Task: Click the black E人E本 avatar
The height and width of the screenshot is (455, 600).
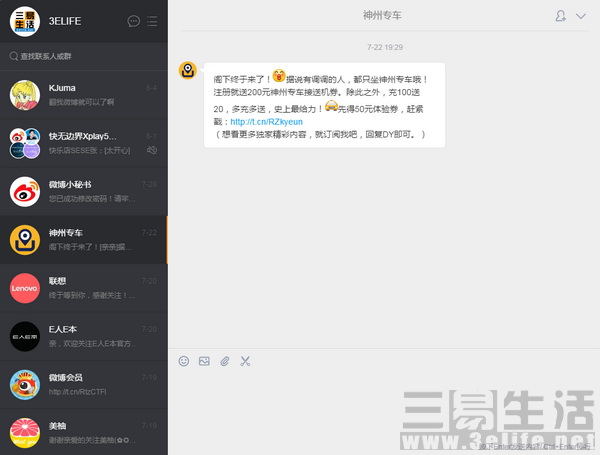Action: click(25, 336)
